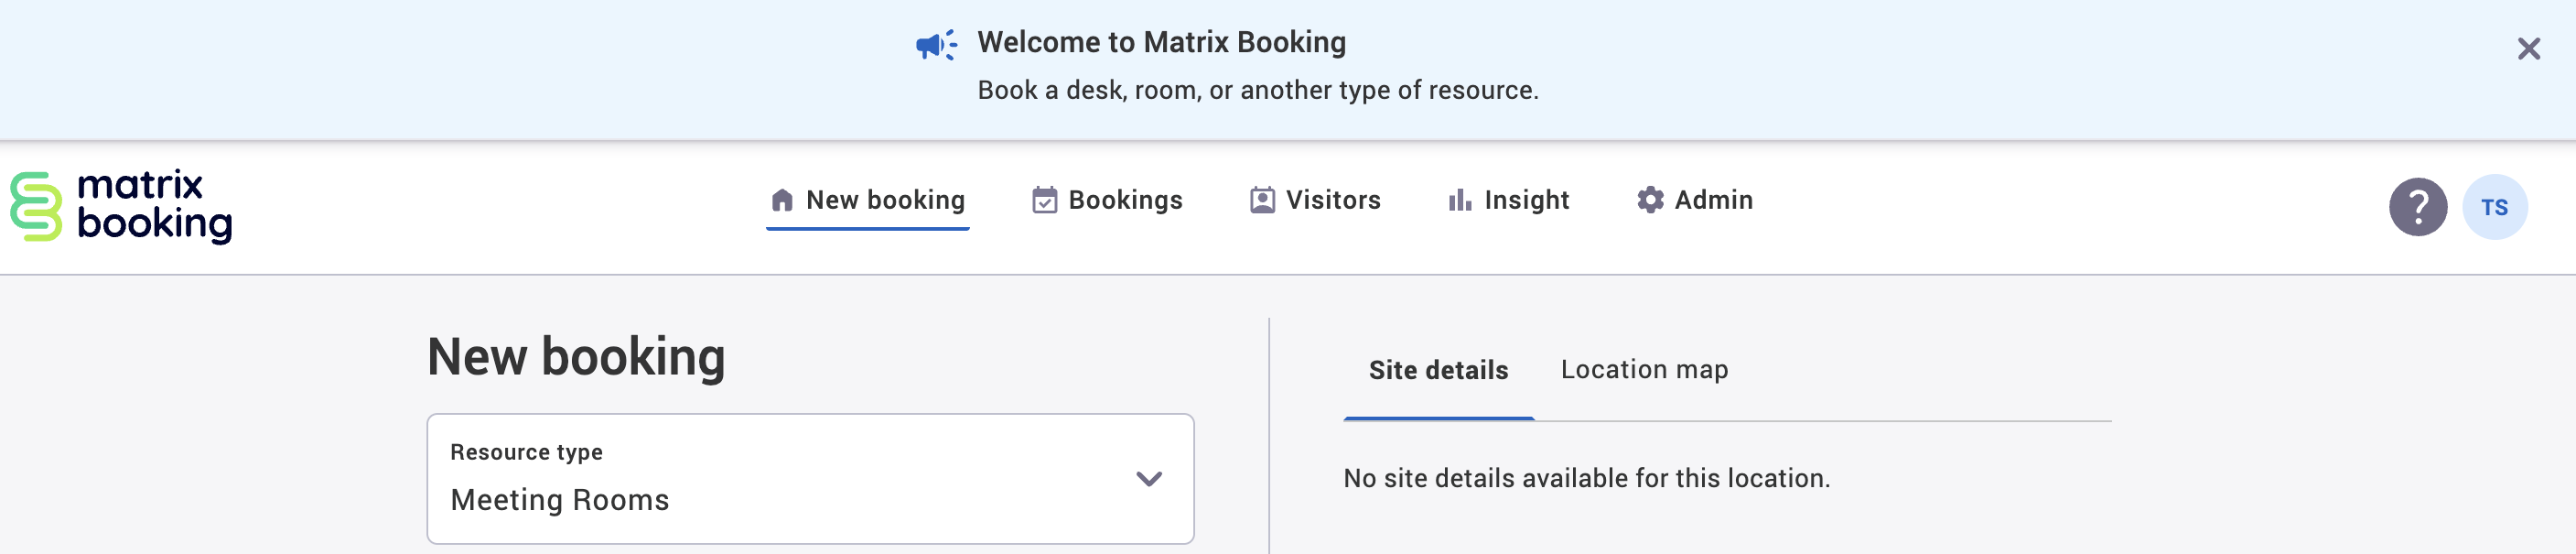This screenshot has width=2576, height=554.
Task: Open help via the question mark icon
Action: click(2417, 207)
